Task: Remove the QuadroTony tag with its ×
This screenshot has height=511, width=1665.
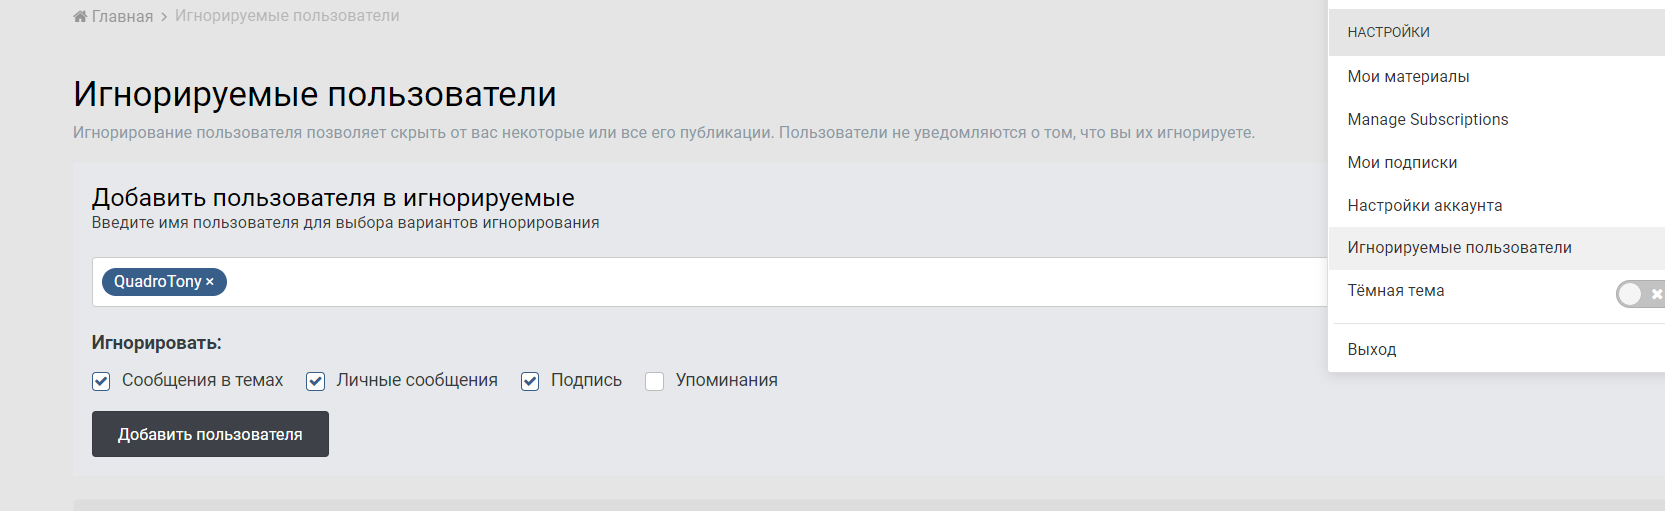Action: 210,282
